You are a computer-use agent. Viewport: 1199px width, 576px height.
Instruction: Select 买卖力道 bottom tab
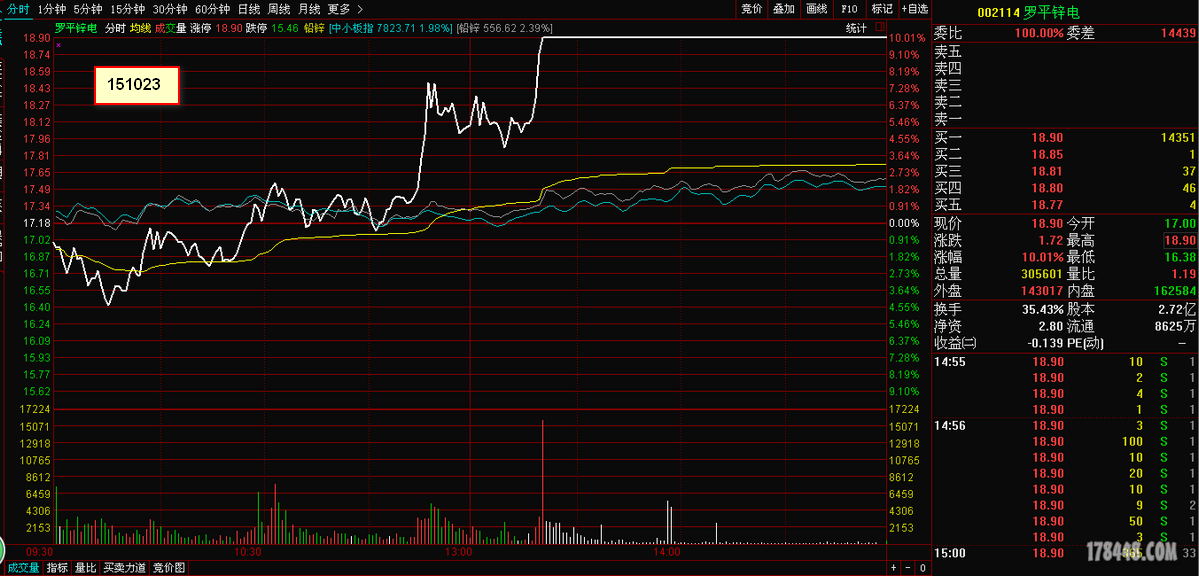click(125, 568)
